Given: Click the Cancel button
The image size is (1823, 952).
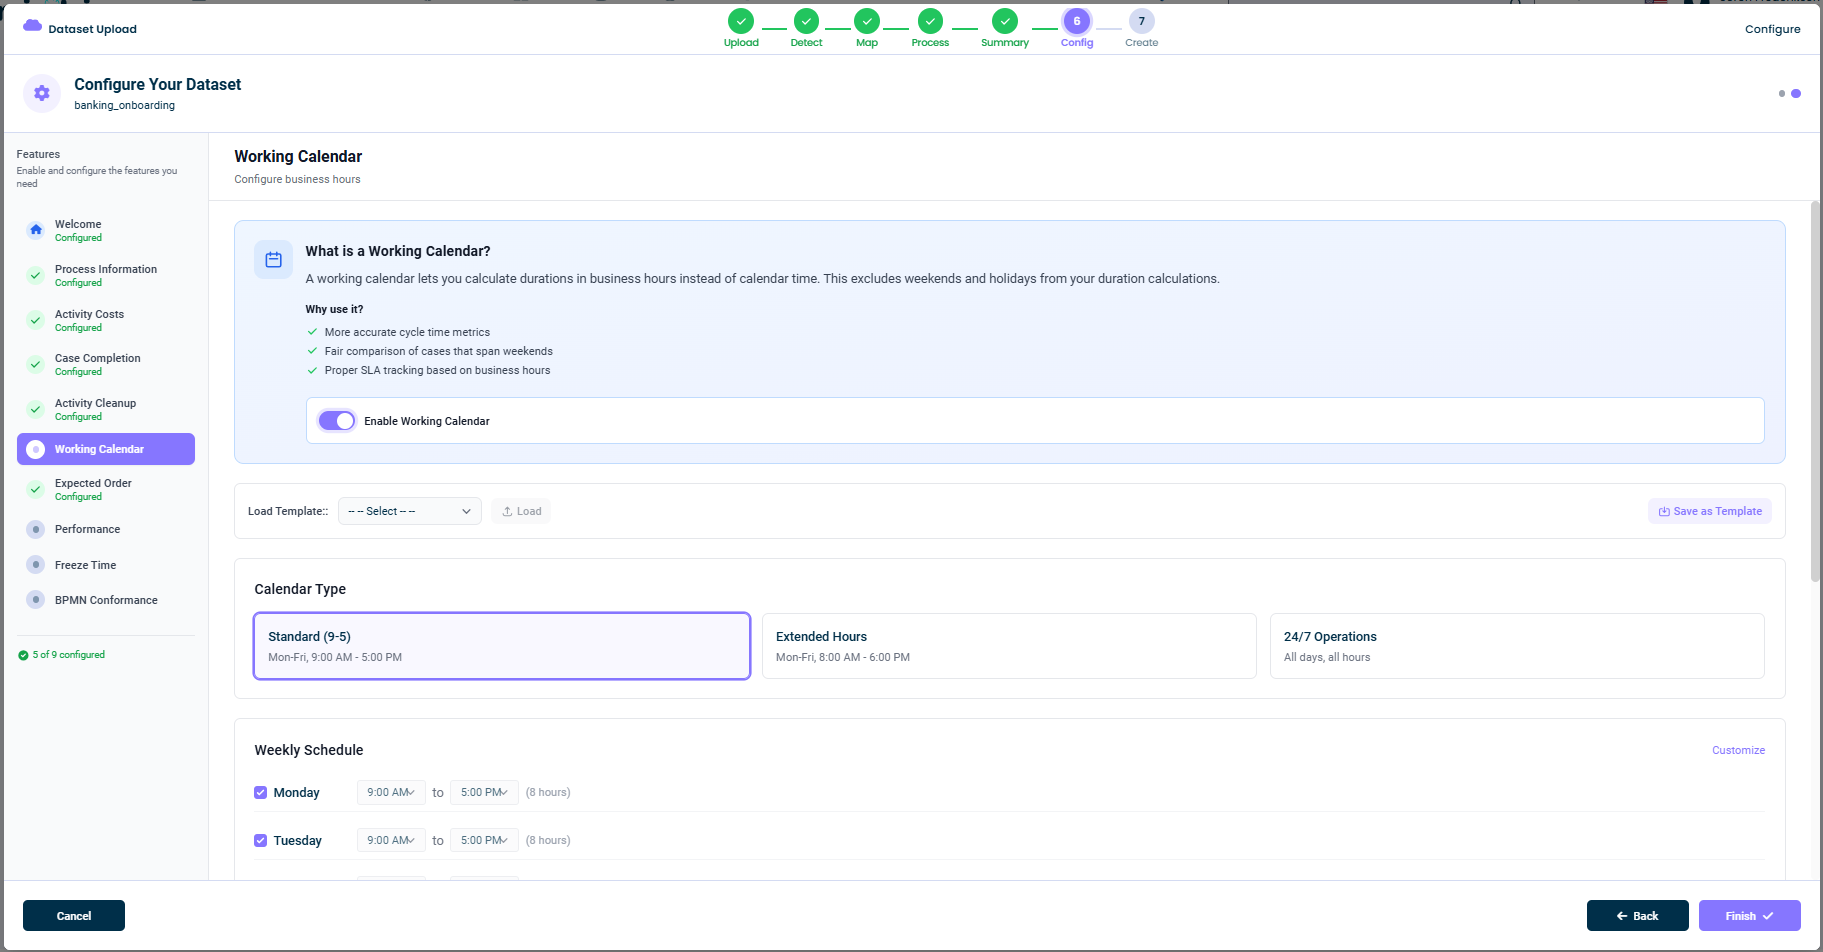Looking at the screenshot, I should pyautogui.click(x=74, y=916).
